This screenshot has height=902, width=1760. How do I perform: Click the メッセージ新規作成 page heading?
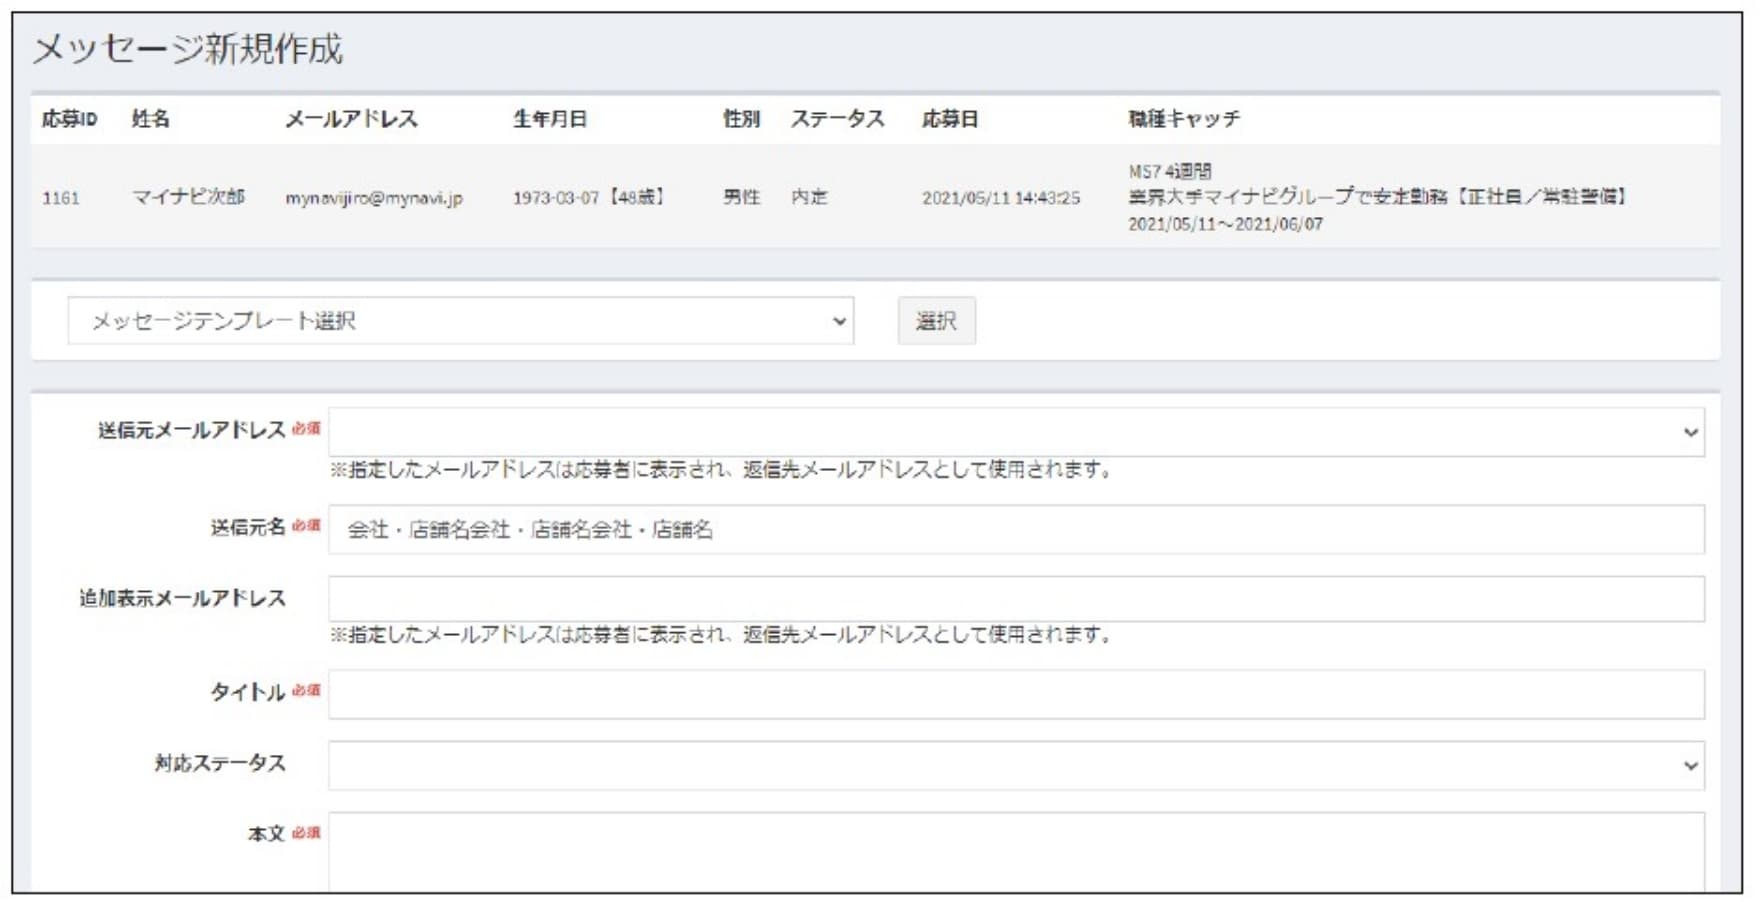[188, 48]
